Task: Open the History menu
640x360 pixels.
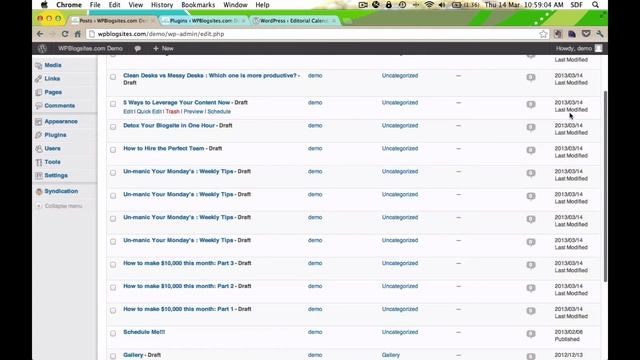Action: click(162, 5)
